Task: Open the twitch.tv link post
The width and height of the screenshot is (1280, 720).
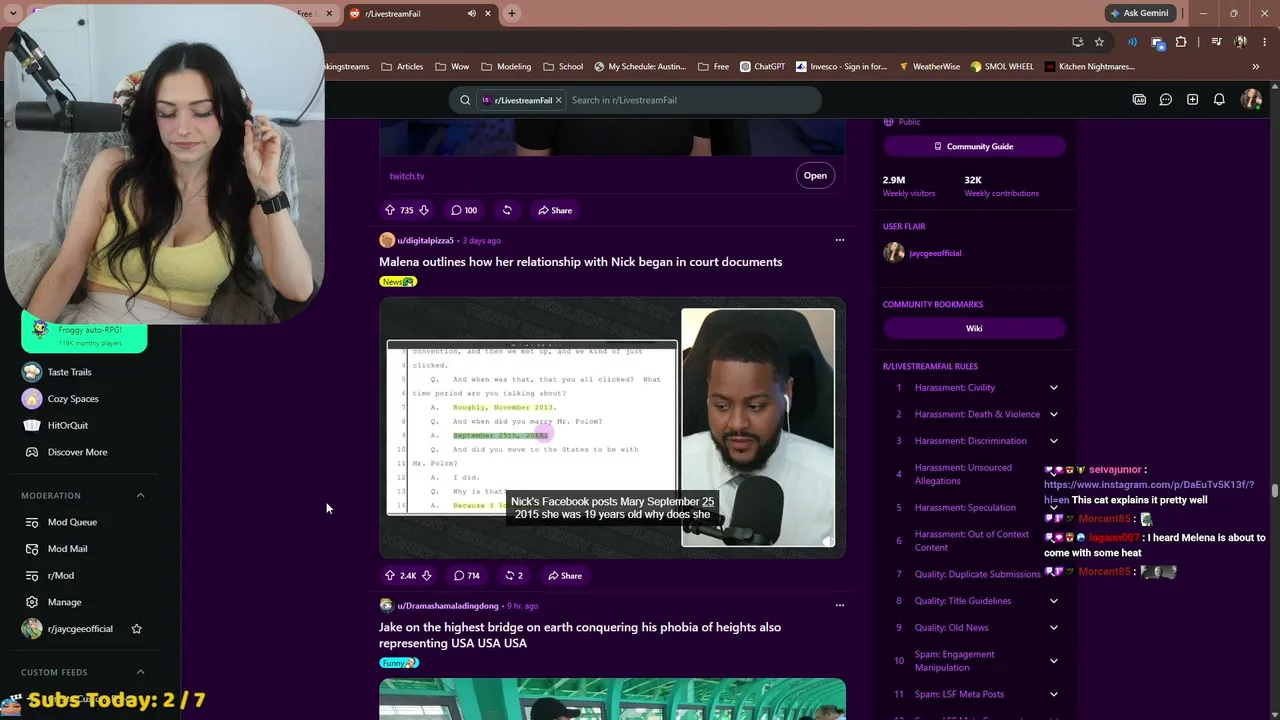Action: click(815, 176)
